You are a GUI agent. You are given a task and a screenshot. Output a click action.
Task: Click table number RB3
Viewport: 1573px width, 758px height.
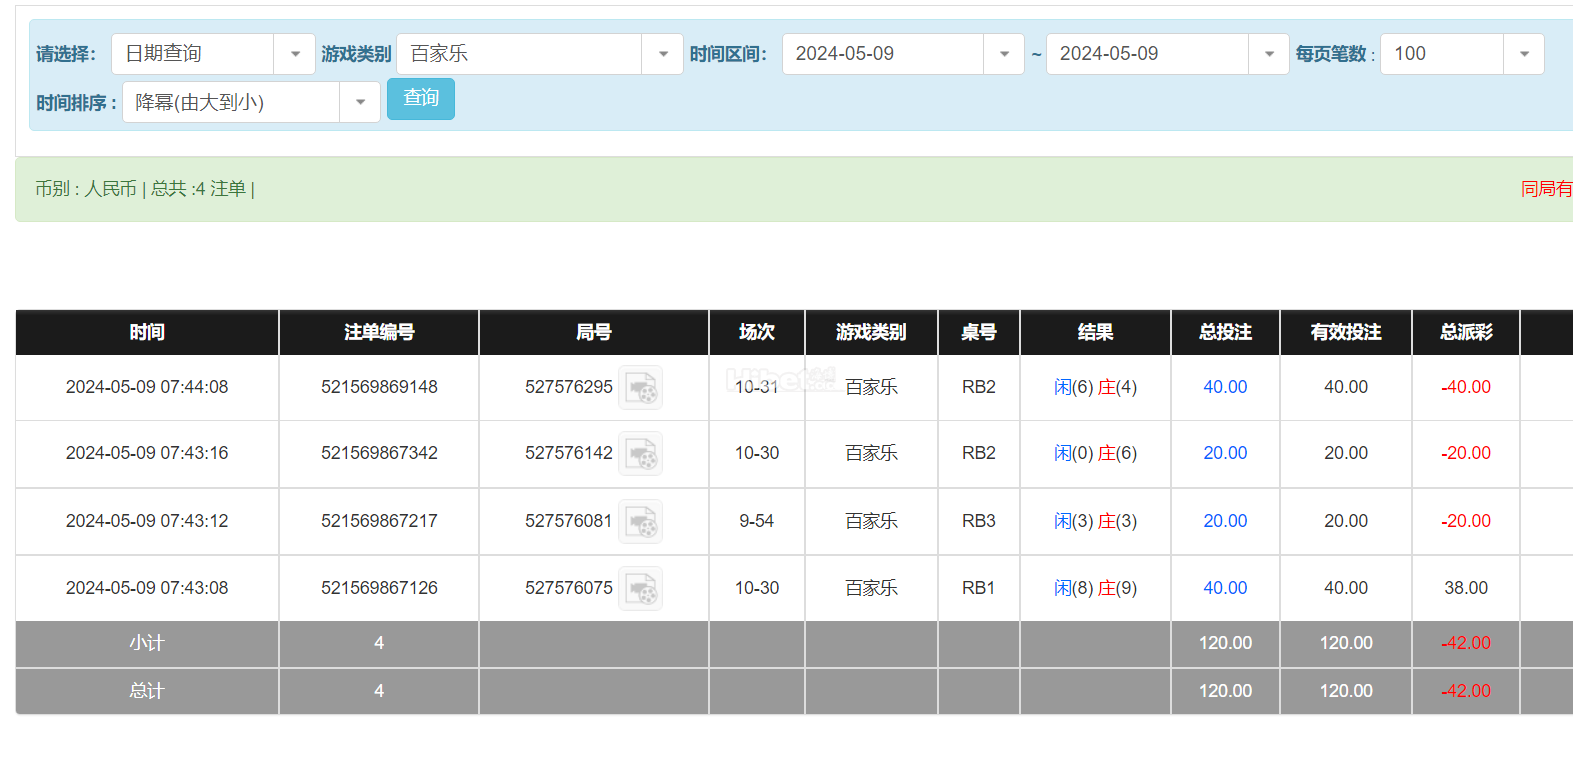(x=979, y=521)
